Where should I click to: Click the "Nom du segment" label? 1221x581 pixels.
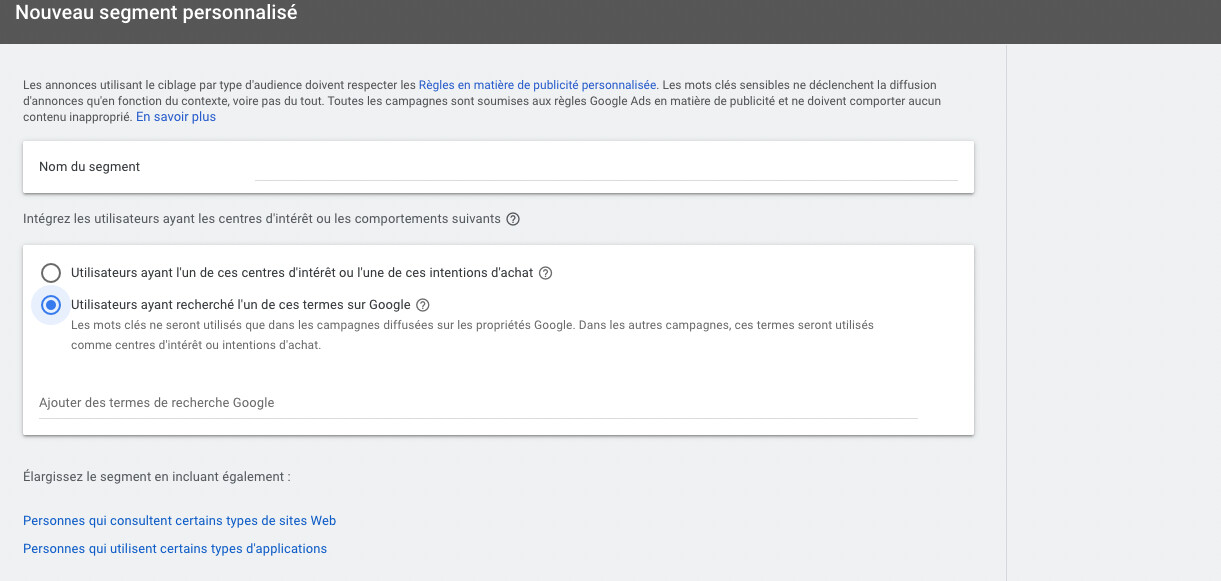tap(90, 167)
